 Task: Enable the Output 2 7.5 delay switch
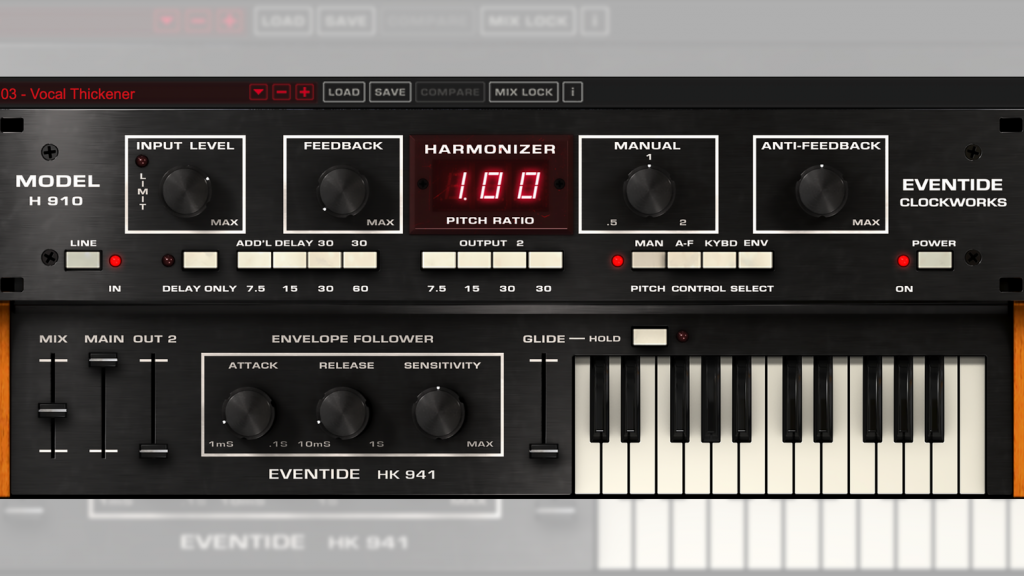click(x=439, y=260)
